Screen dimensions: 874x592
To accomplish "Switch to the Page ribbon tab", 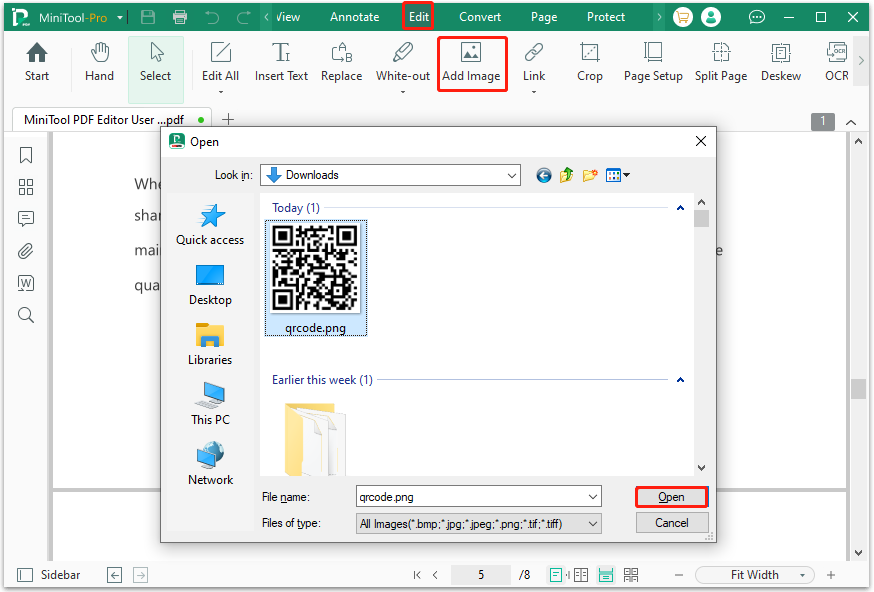I will click(544, 17).
